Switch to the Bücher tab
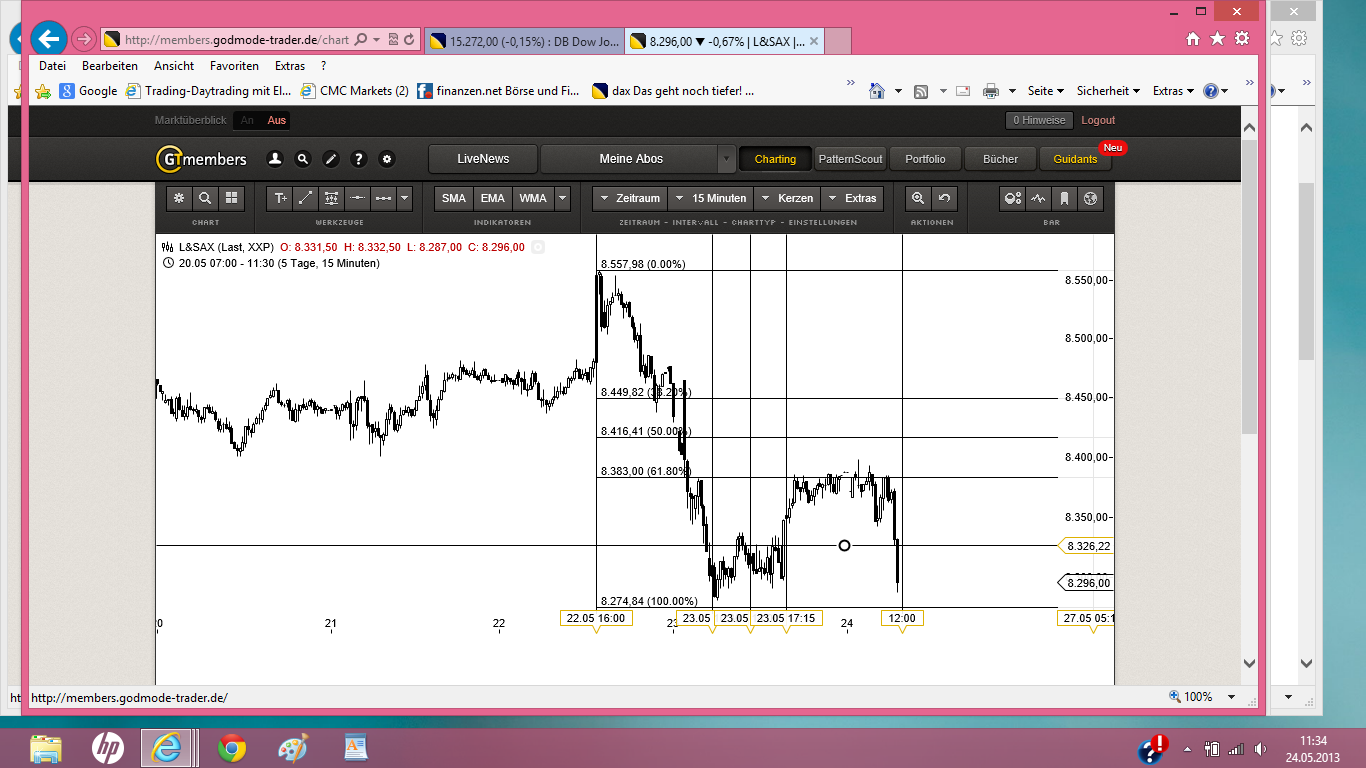Viewport: 1366px width, 768px height. pyautogui.click(x=1000, y=159)
